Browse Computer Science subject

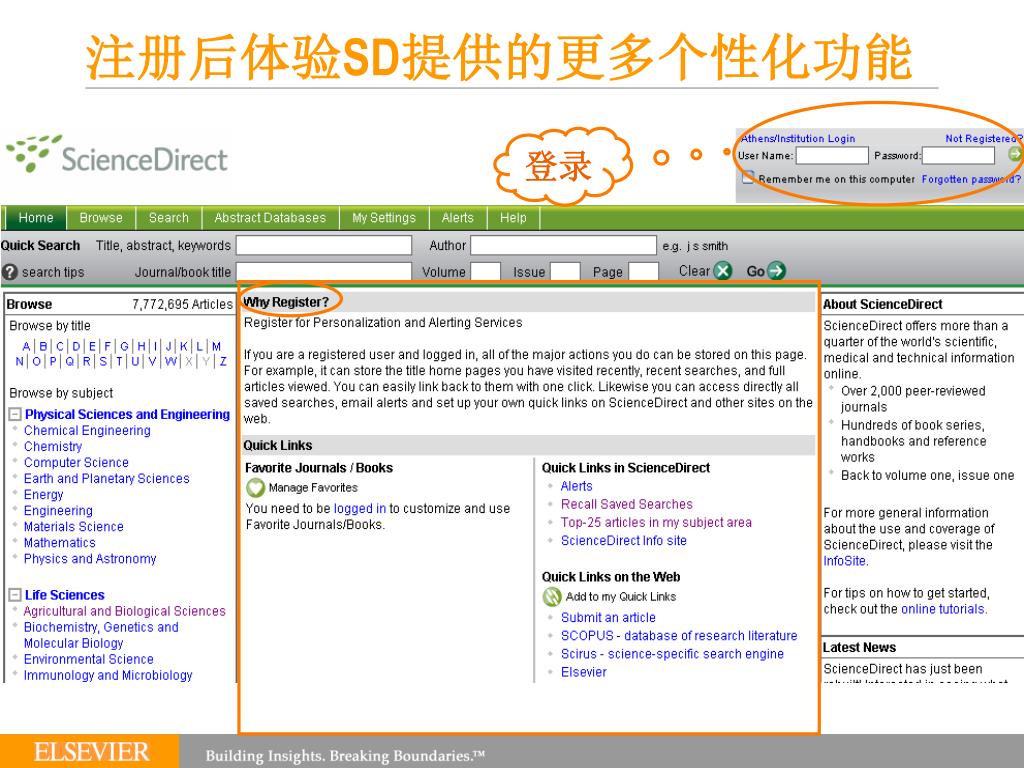(76, 463)
